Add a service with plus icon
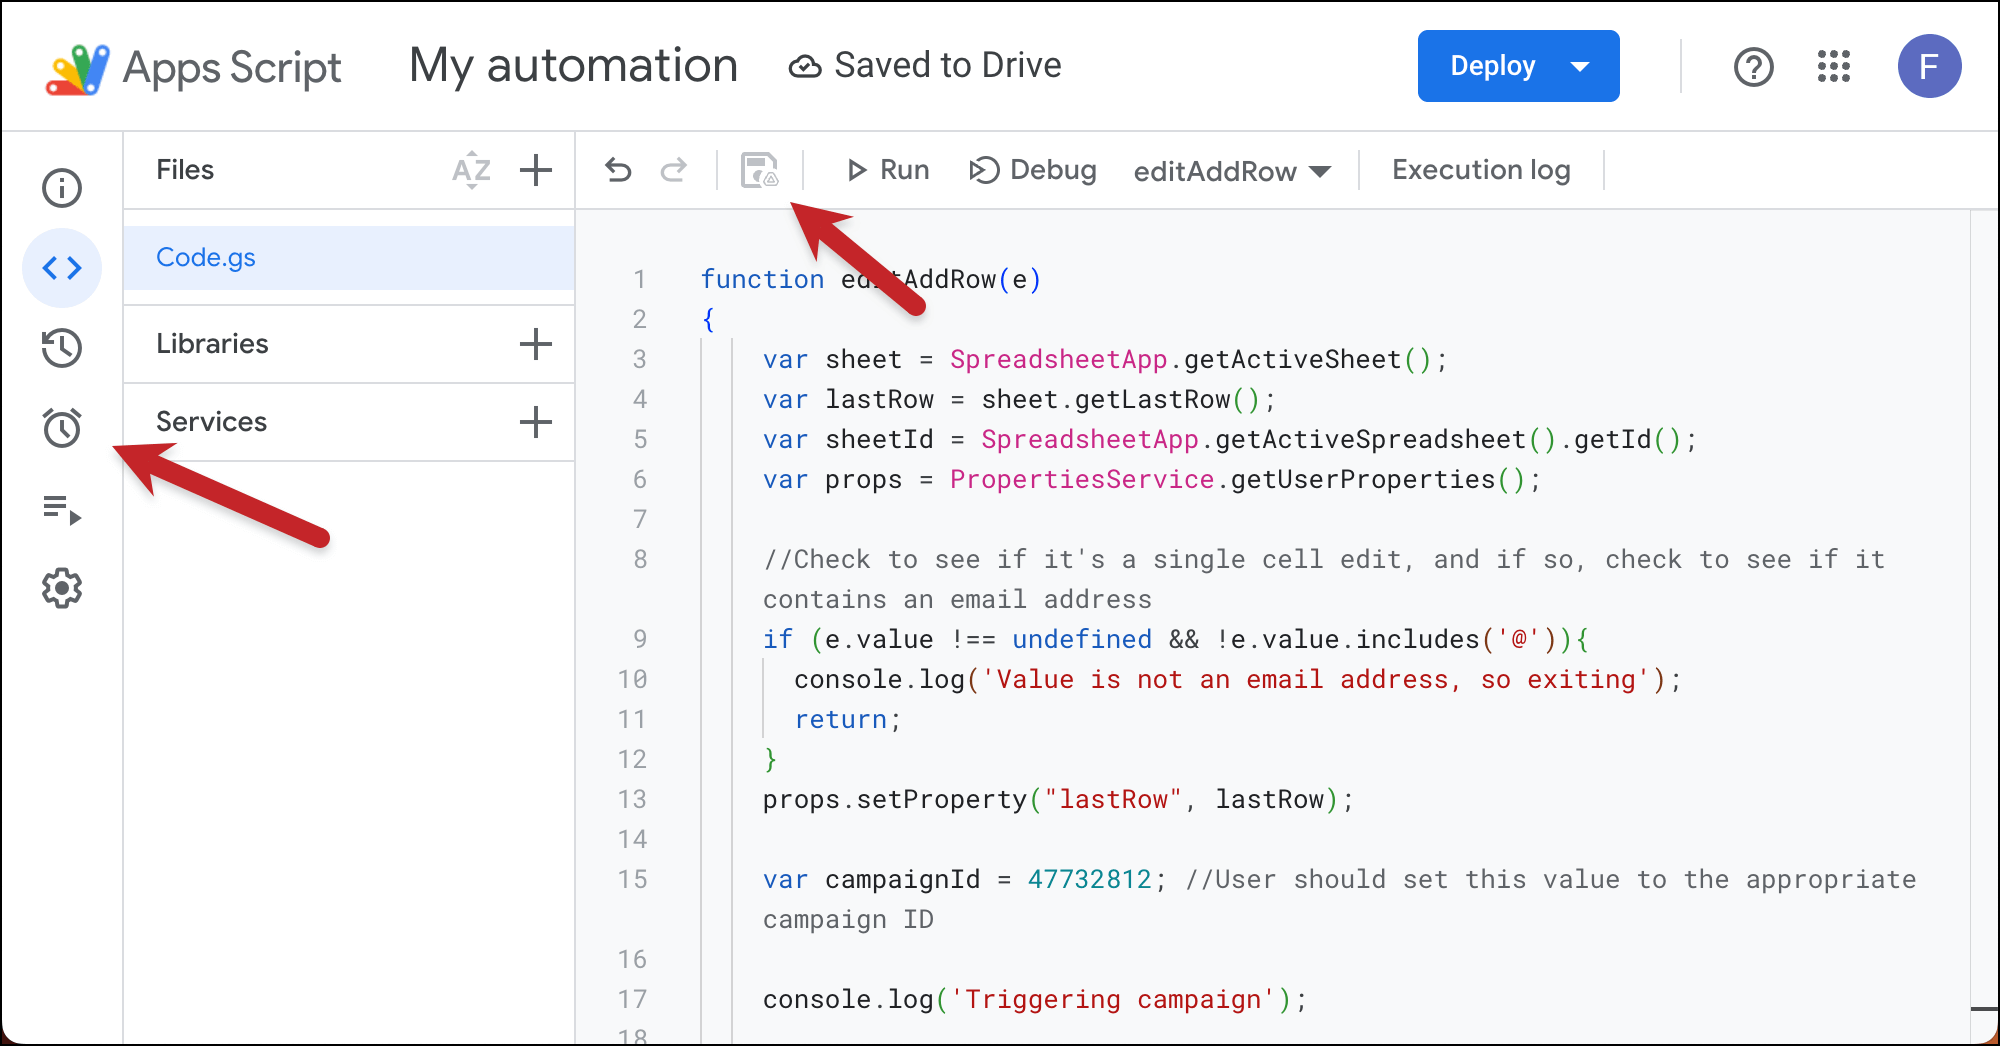The width and height of the screenshot is (2000, 1046). click(x=536, y=422)
